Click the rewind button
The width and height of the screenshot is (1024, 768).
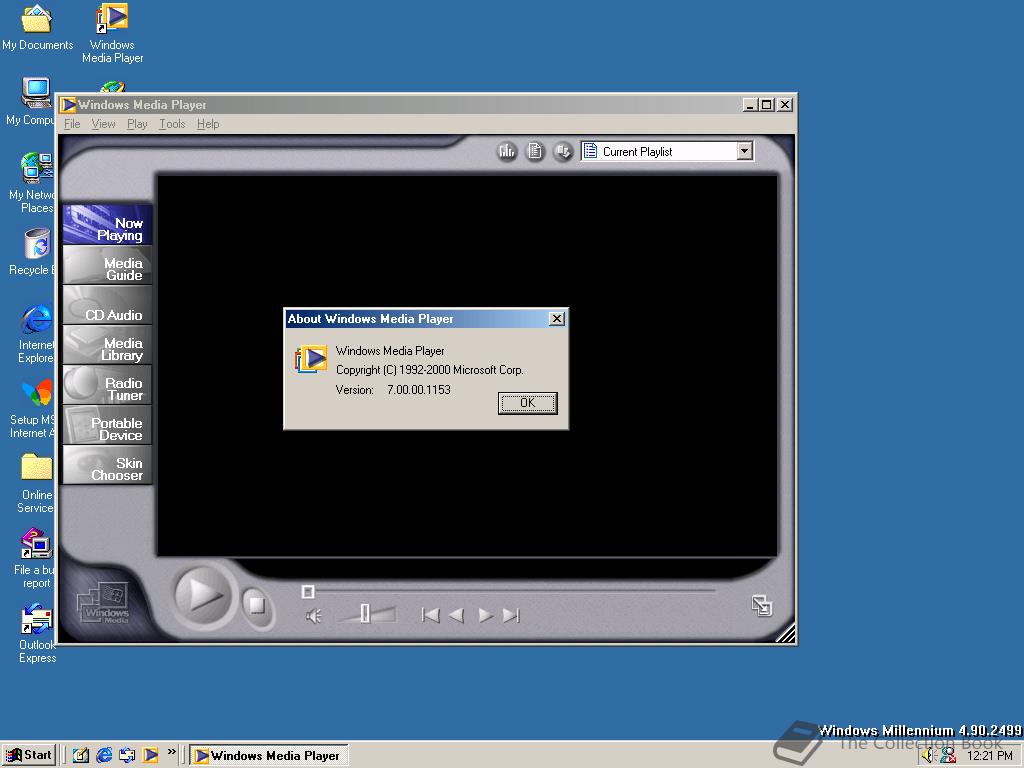pyautogui.click(x=456, y=615)
